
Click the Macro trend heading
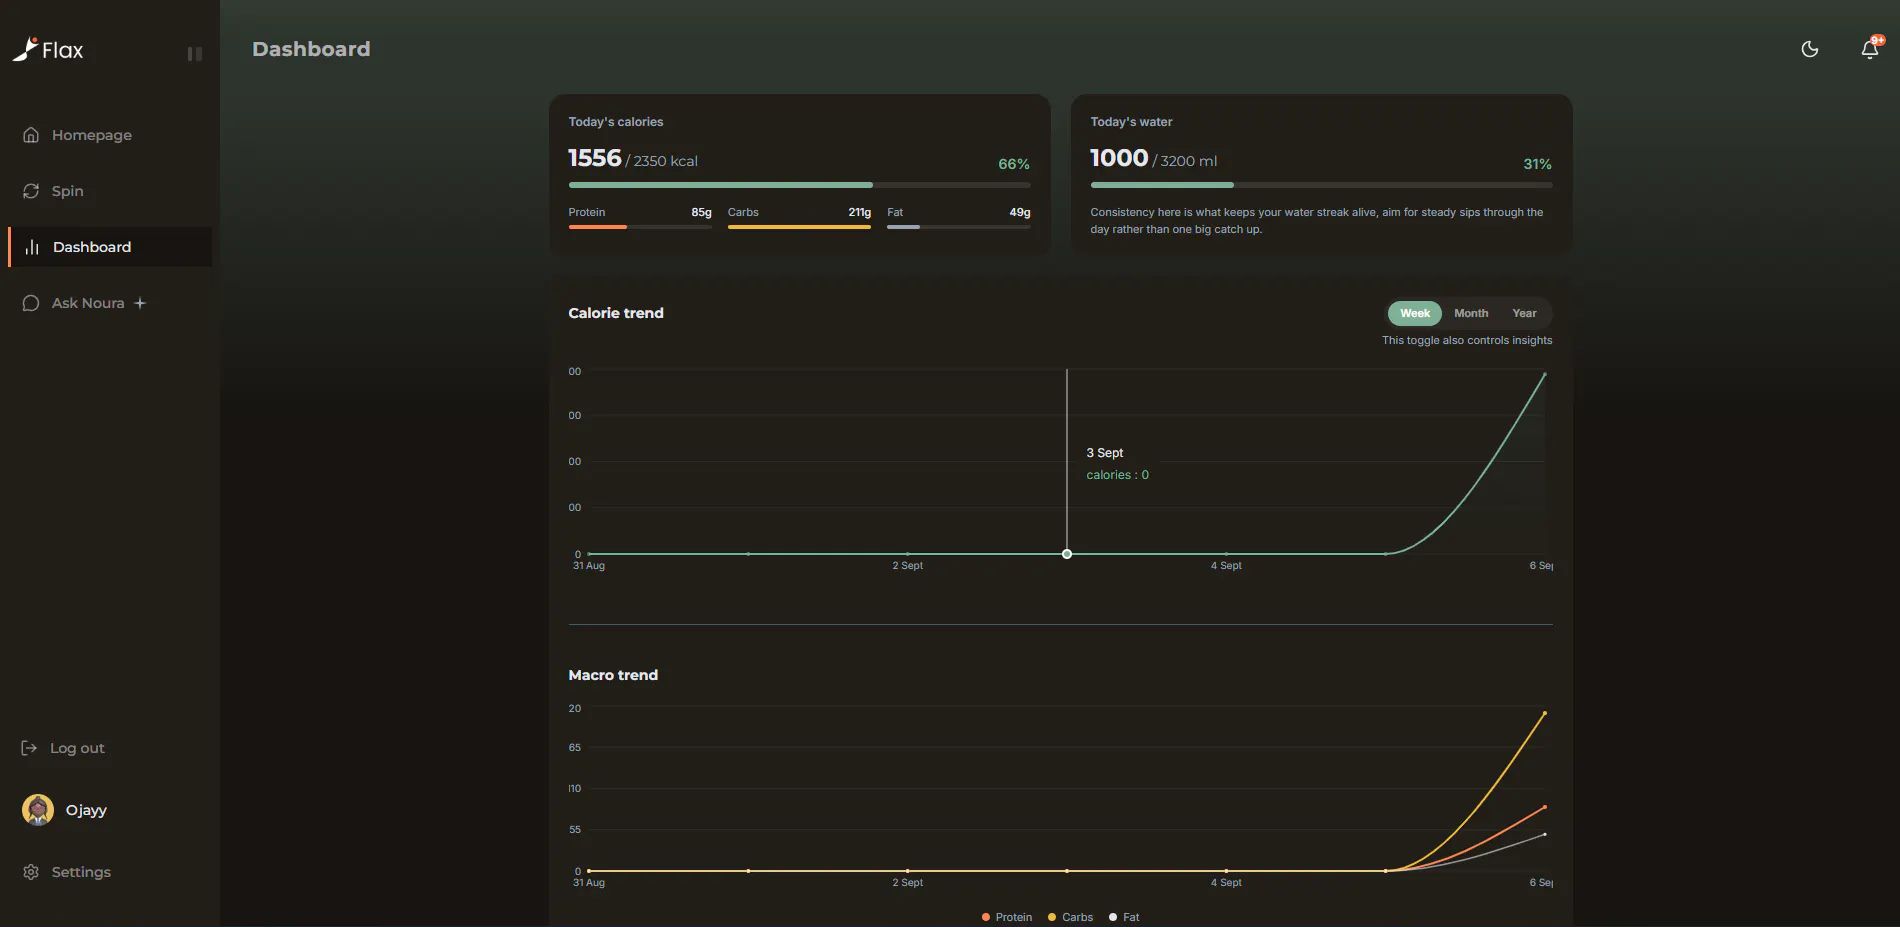point(613,675)
